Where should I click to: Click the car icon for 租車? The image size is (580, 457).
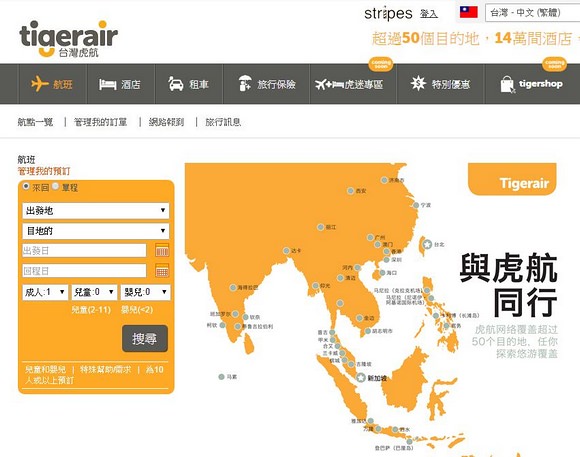pos(176,84)
